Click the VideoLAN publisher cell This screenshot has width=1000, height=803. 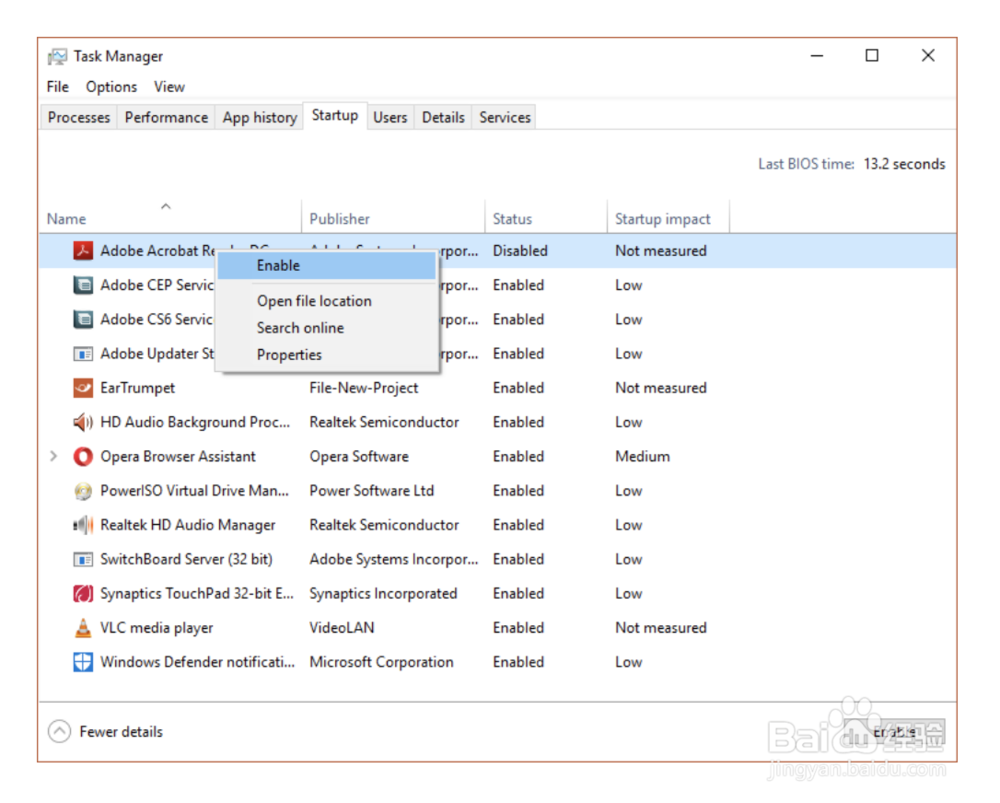[342, 628]
